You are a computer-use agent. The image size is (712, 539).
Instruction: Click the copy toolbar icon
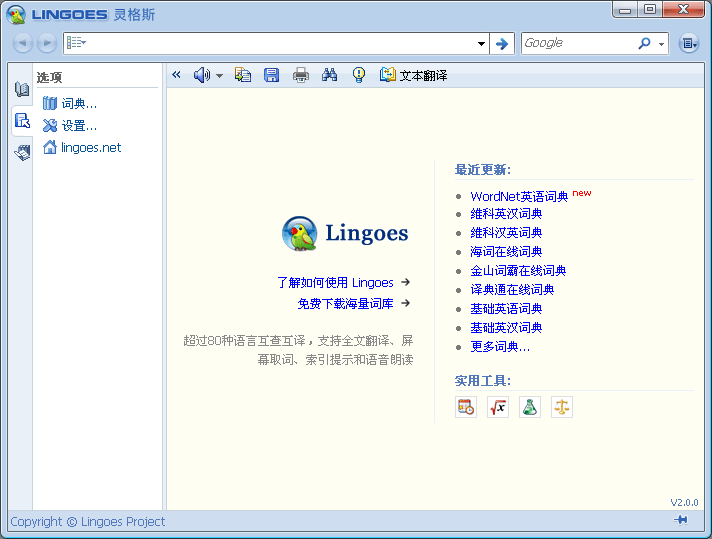pyautogui.click(x=243, y=75)
